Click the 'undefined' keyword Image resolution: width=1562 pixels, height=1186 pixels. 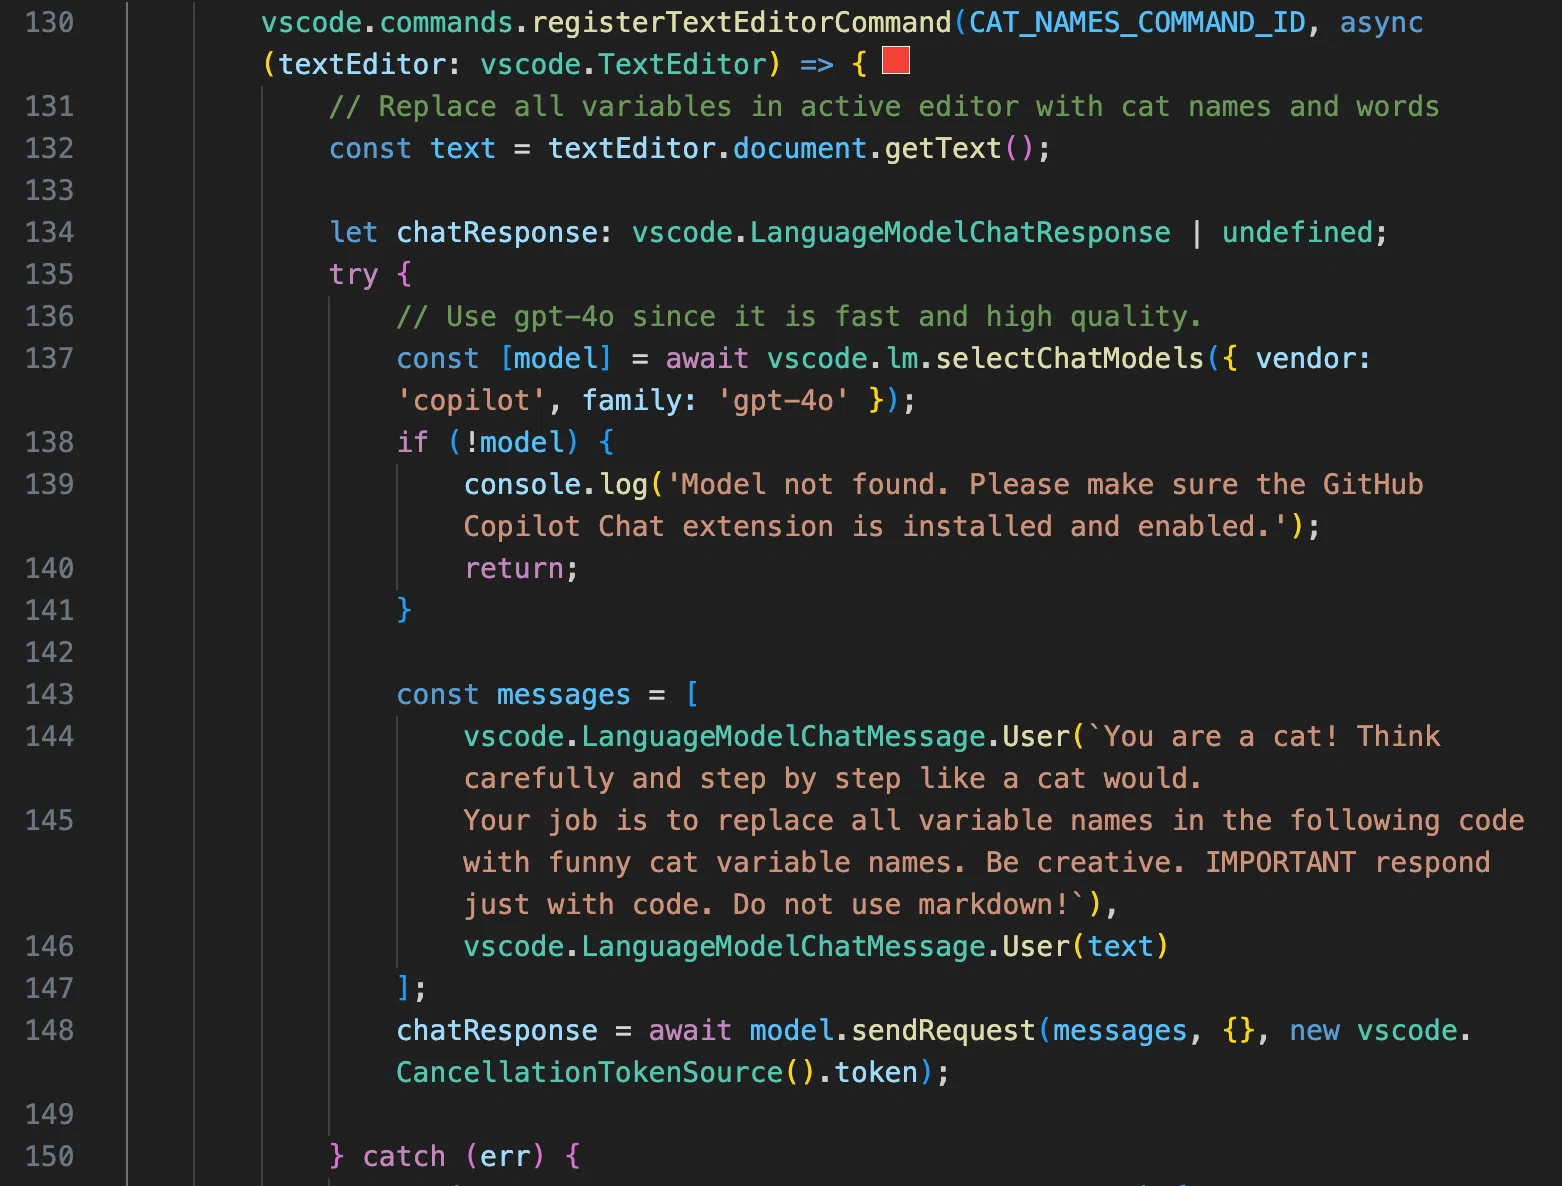1297,232
